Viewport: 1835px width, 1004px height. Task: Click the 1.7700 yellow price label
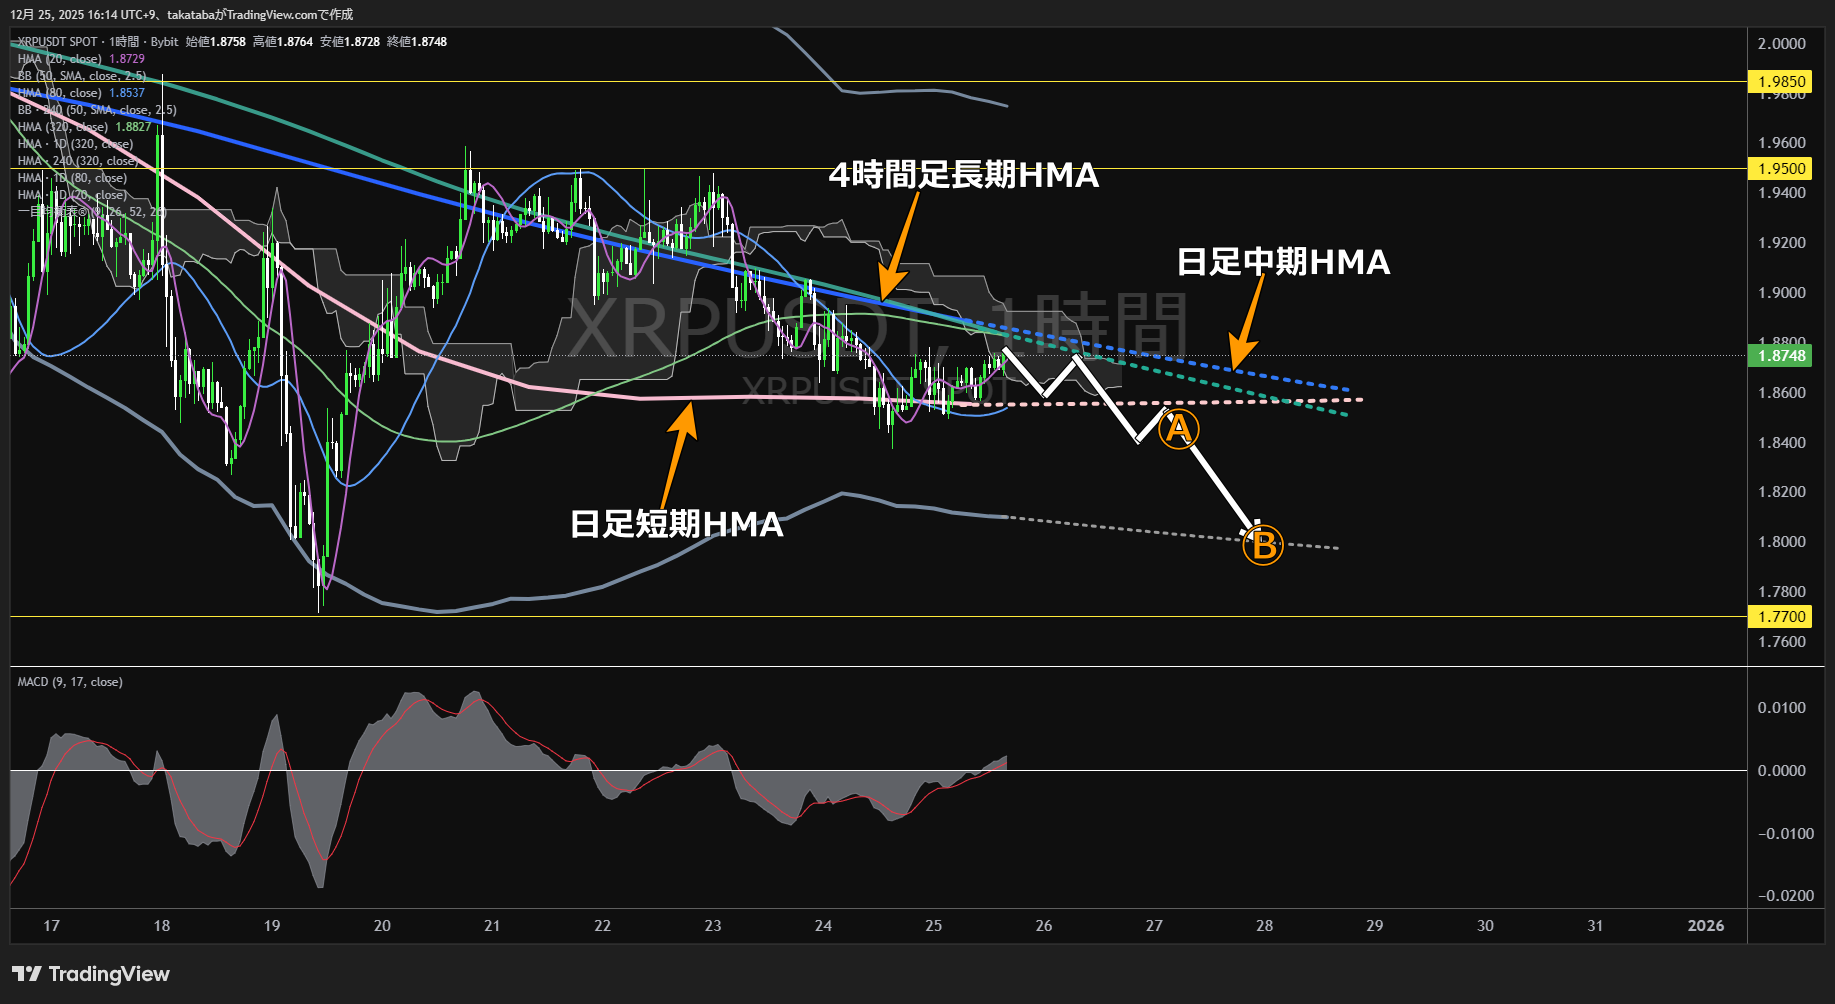pyautogui.click(x=1780, y=617)
